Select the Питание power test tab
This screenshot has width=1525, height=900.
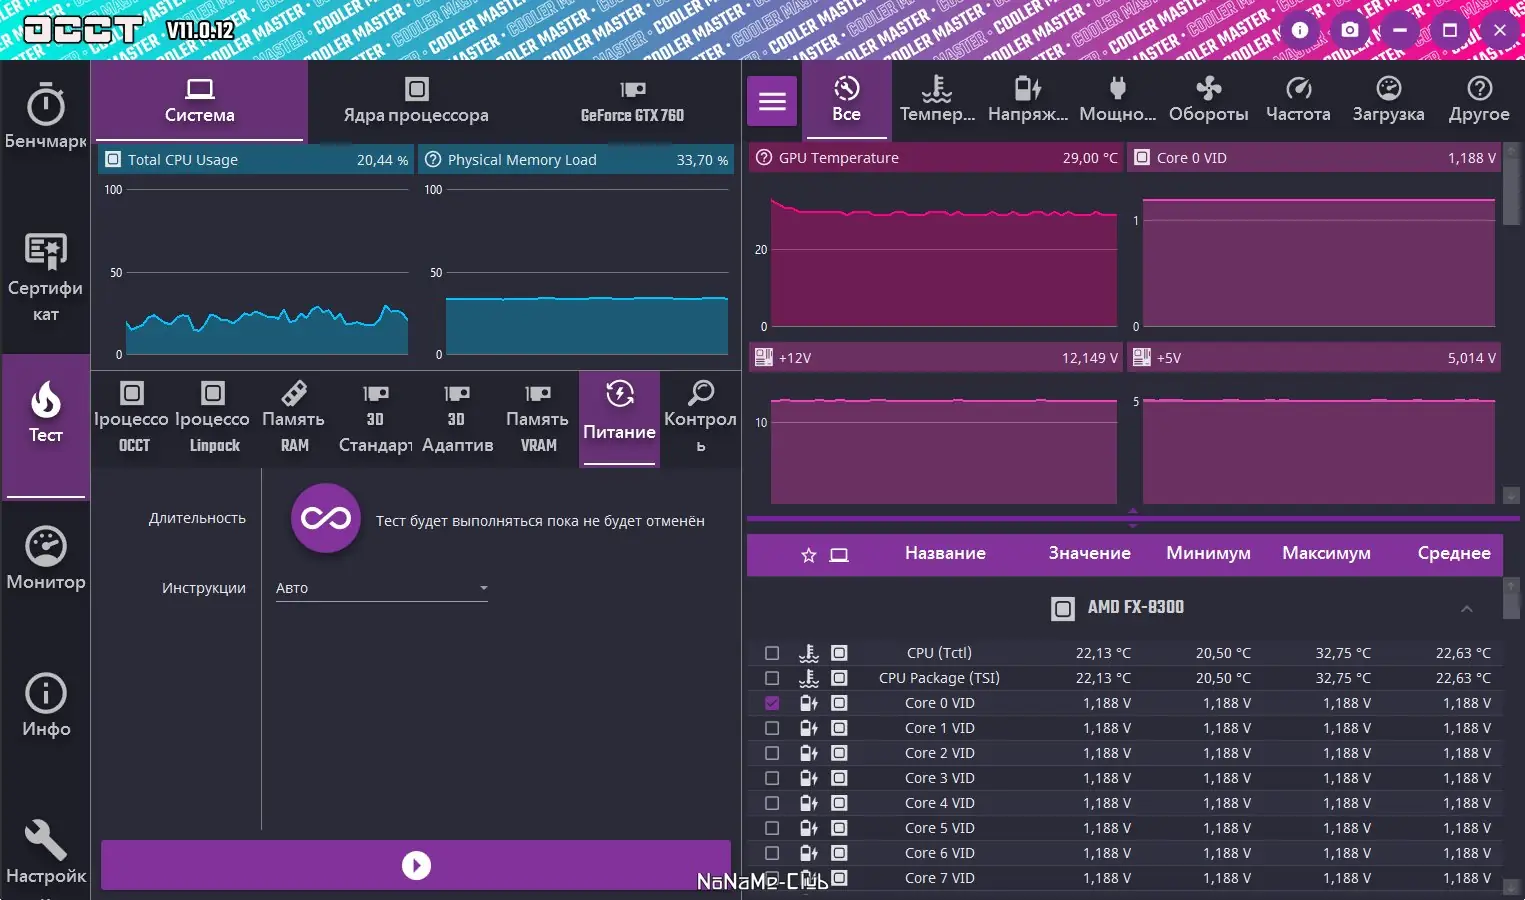coord(619,418)
